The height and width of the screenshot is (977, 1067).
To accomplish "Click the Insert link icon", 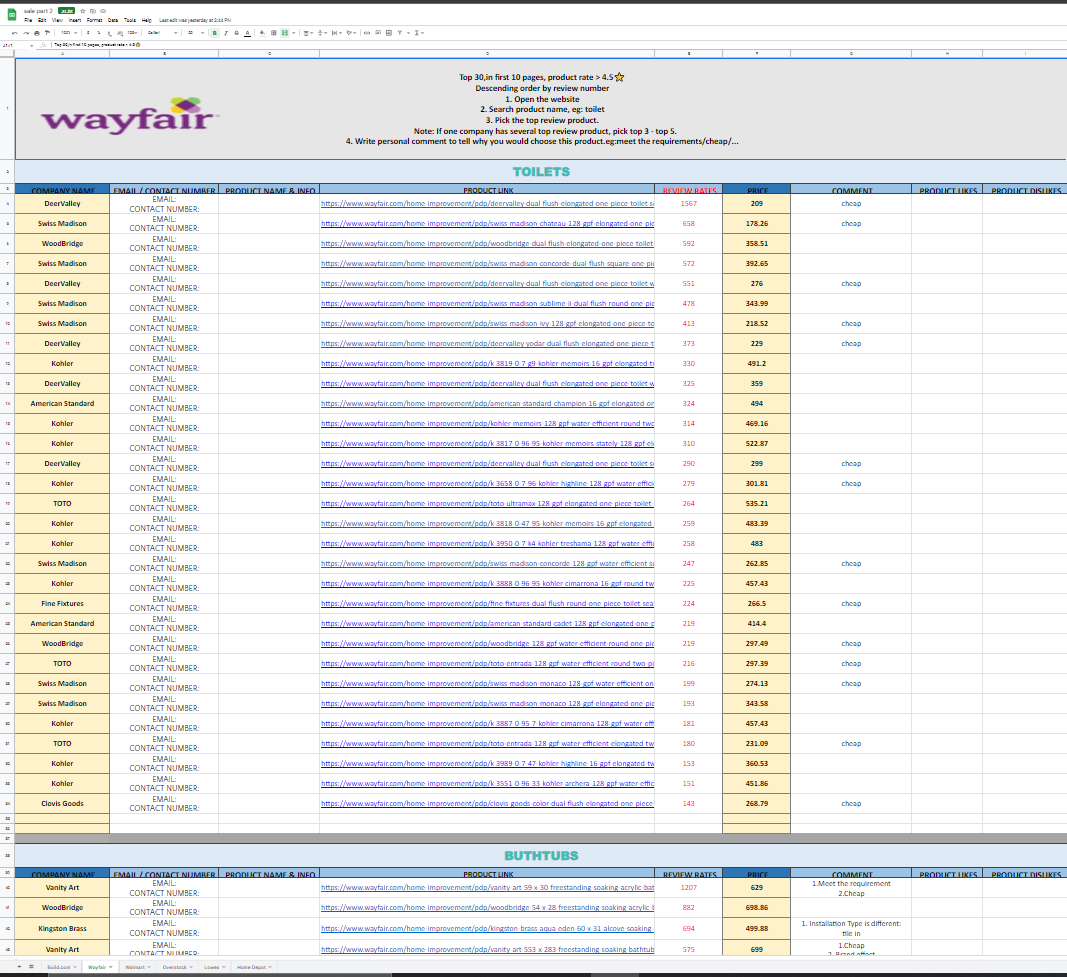I will point(367,33).
